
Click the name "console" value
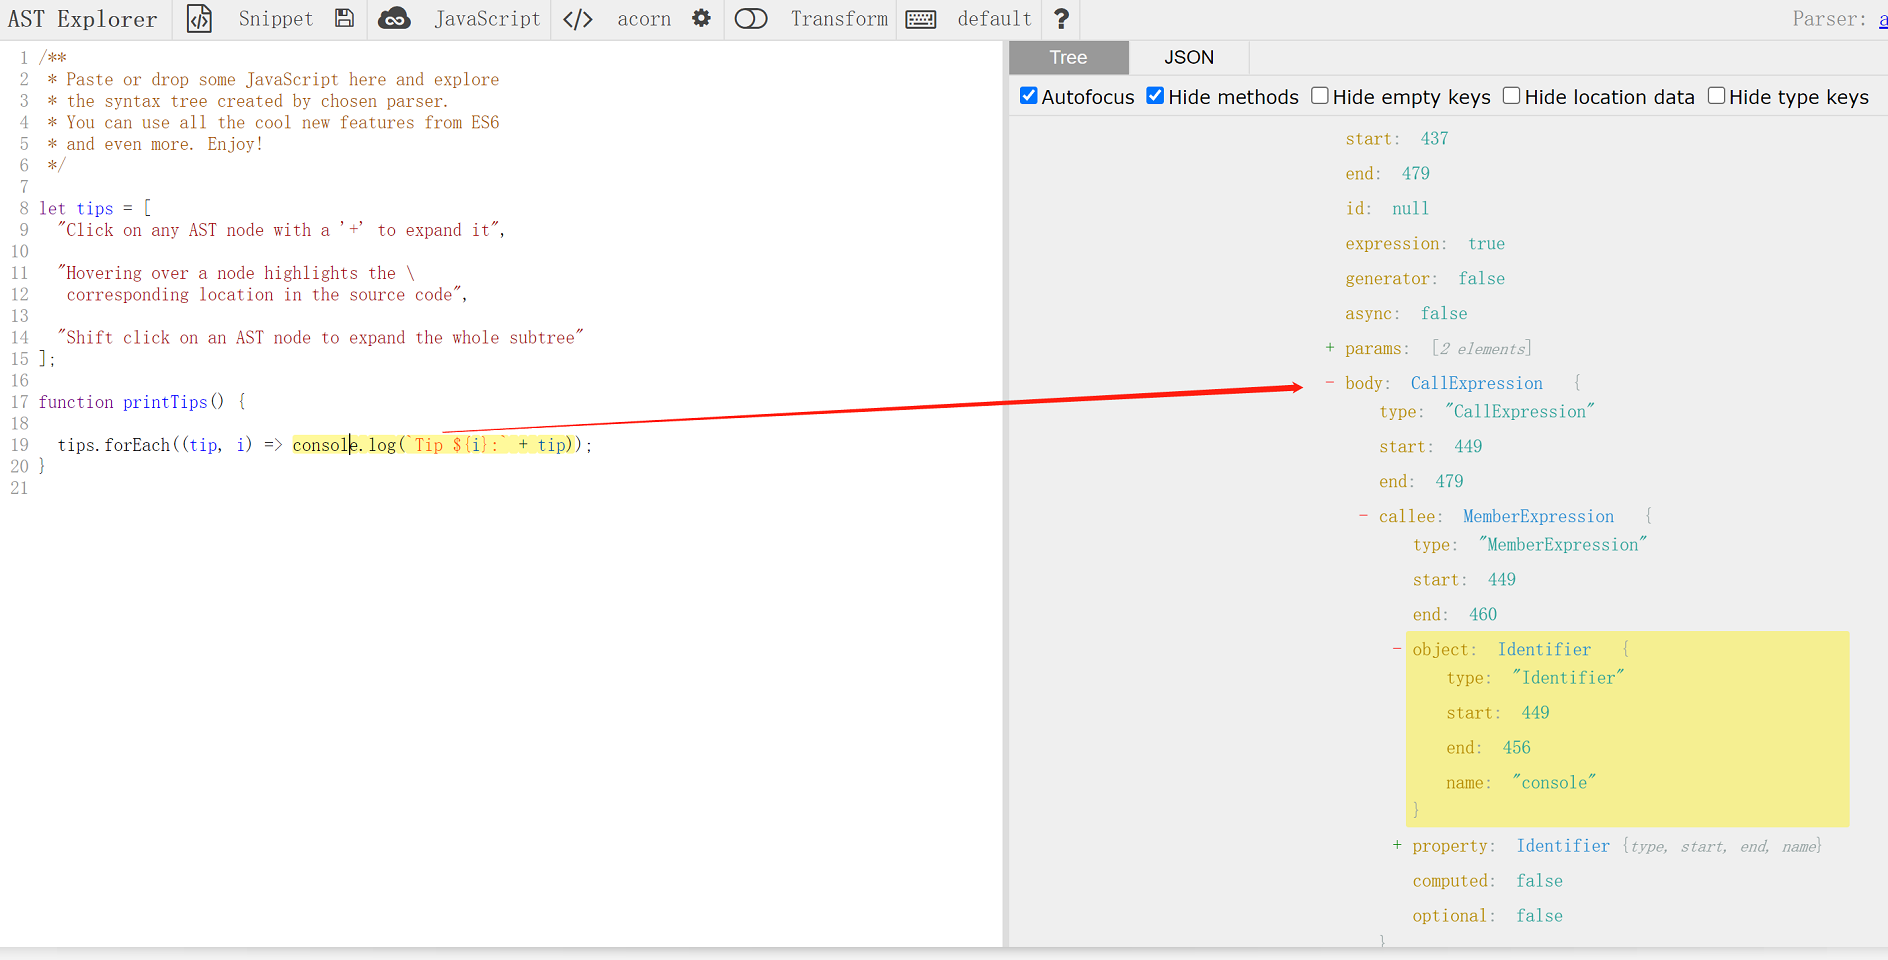pyautogui.click(x=1554, y=782)
